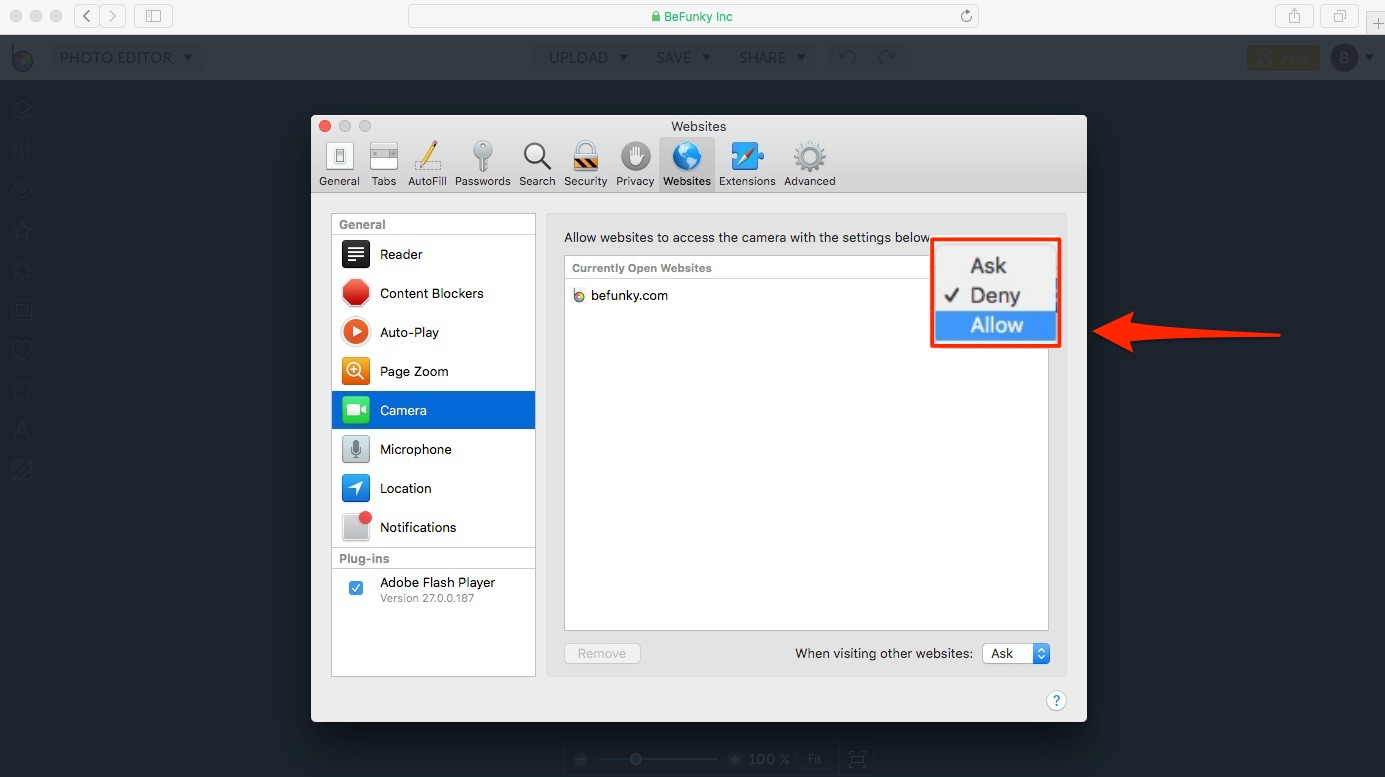Open the Security preferences tab
Screen dimensions: 1385x777
(585, 164)
